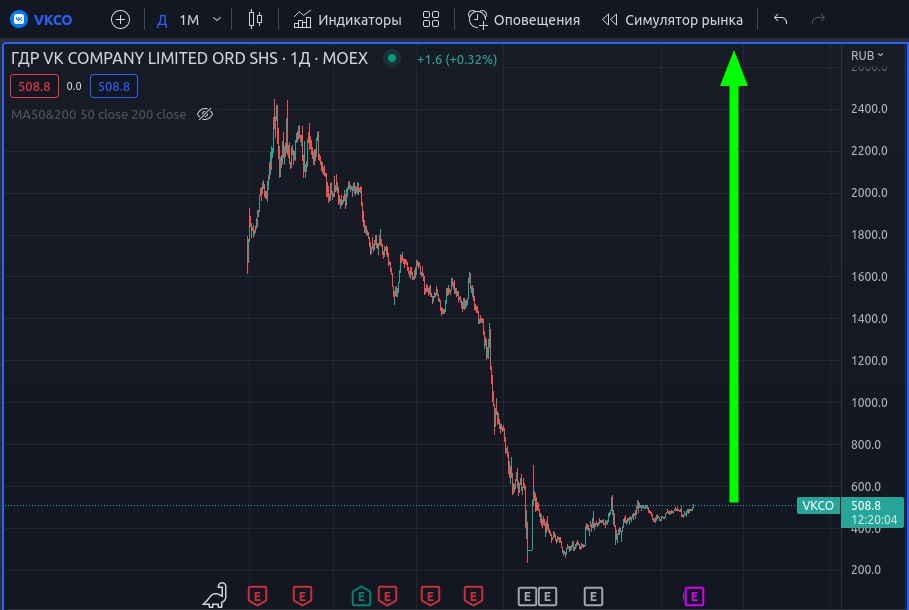909x610 pixels.
Task: Click the red 508.8 sell price button
Action: [34, 86]
